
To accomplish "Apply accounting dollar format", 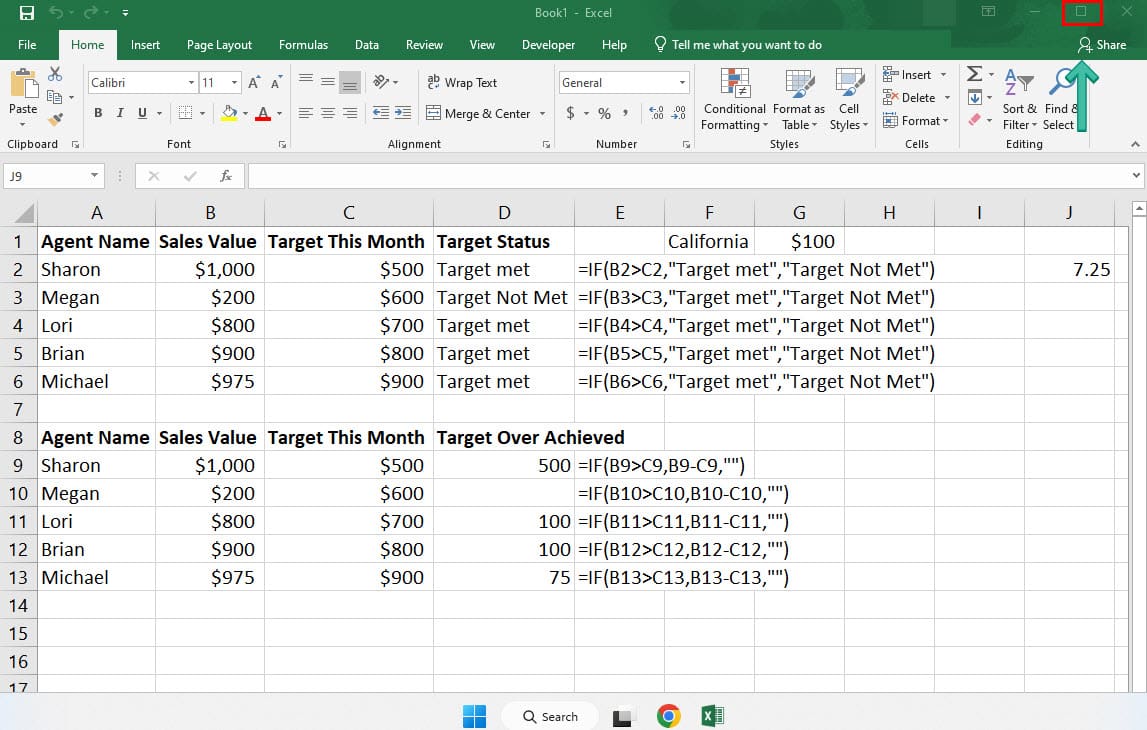I will click(571, 113).
